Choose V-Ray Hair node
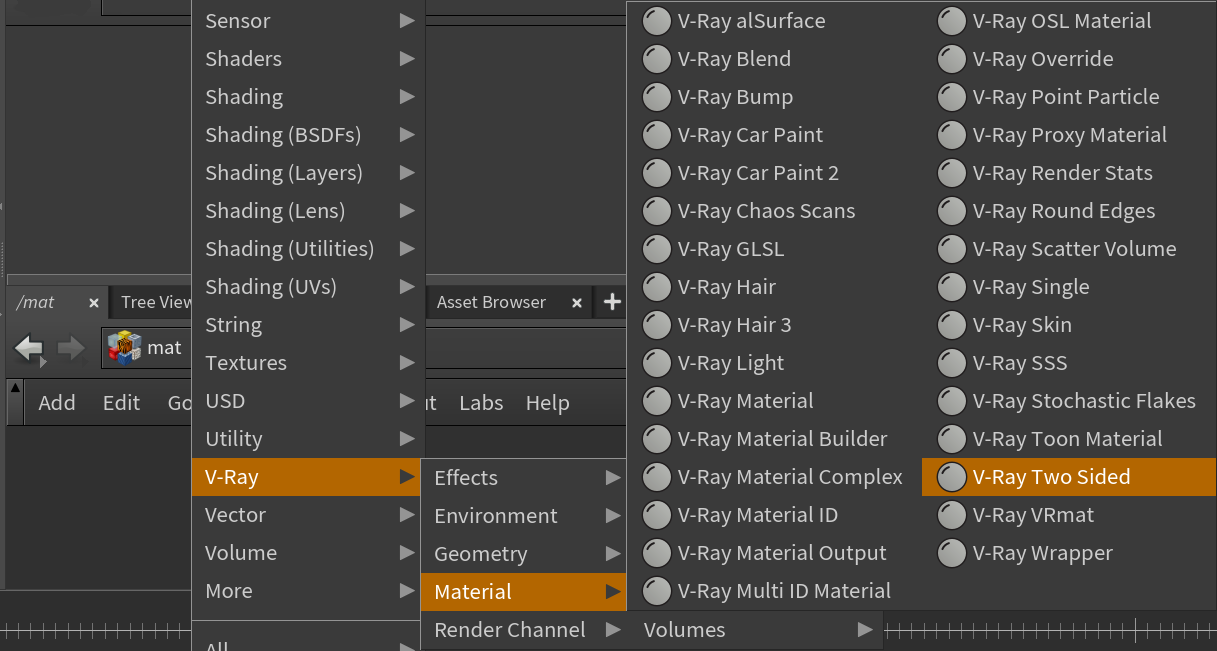Viewport: 1217px width, 651px height. tap(774, 287)
